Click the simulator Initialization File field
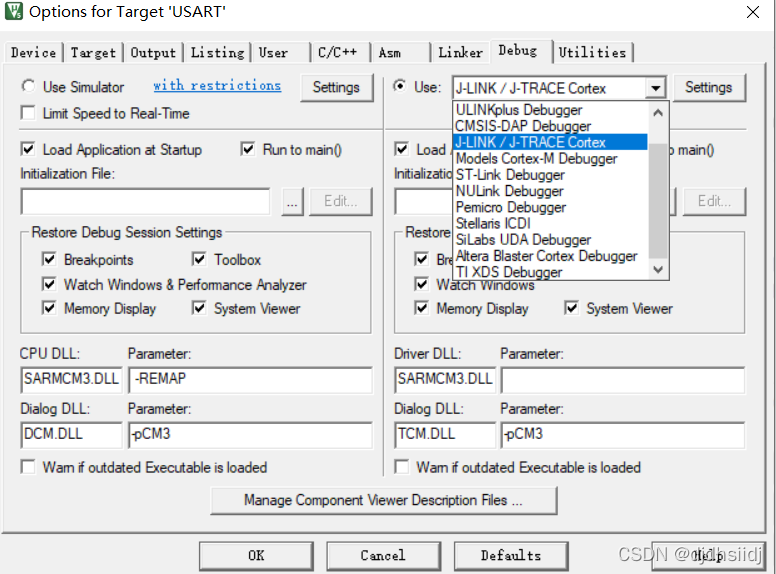The width and height of the screenshot is (776, 574). [146, 201]
